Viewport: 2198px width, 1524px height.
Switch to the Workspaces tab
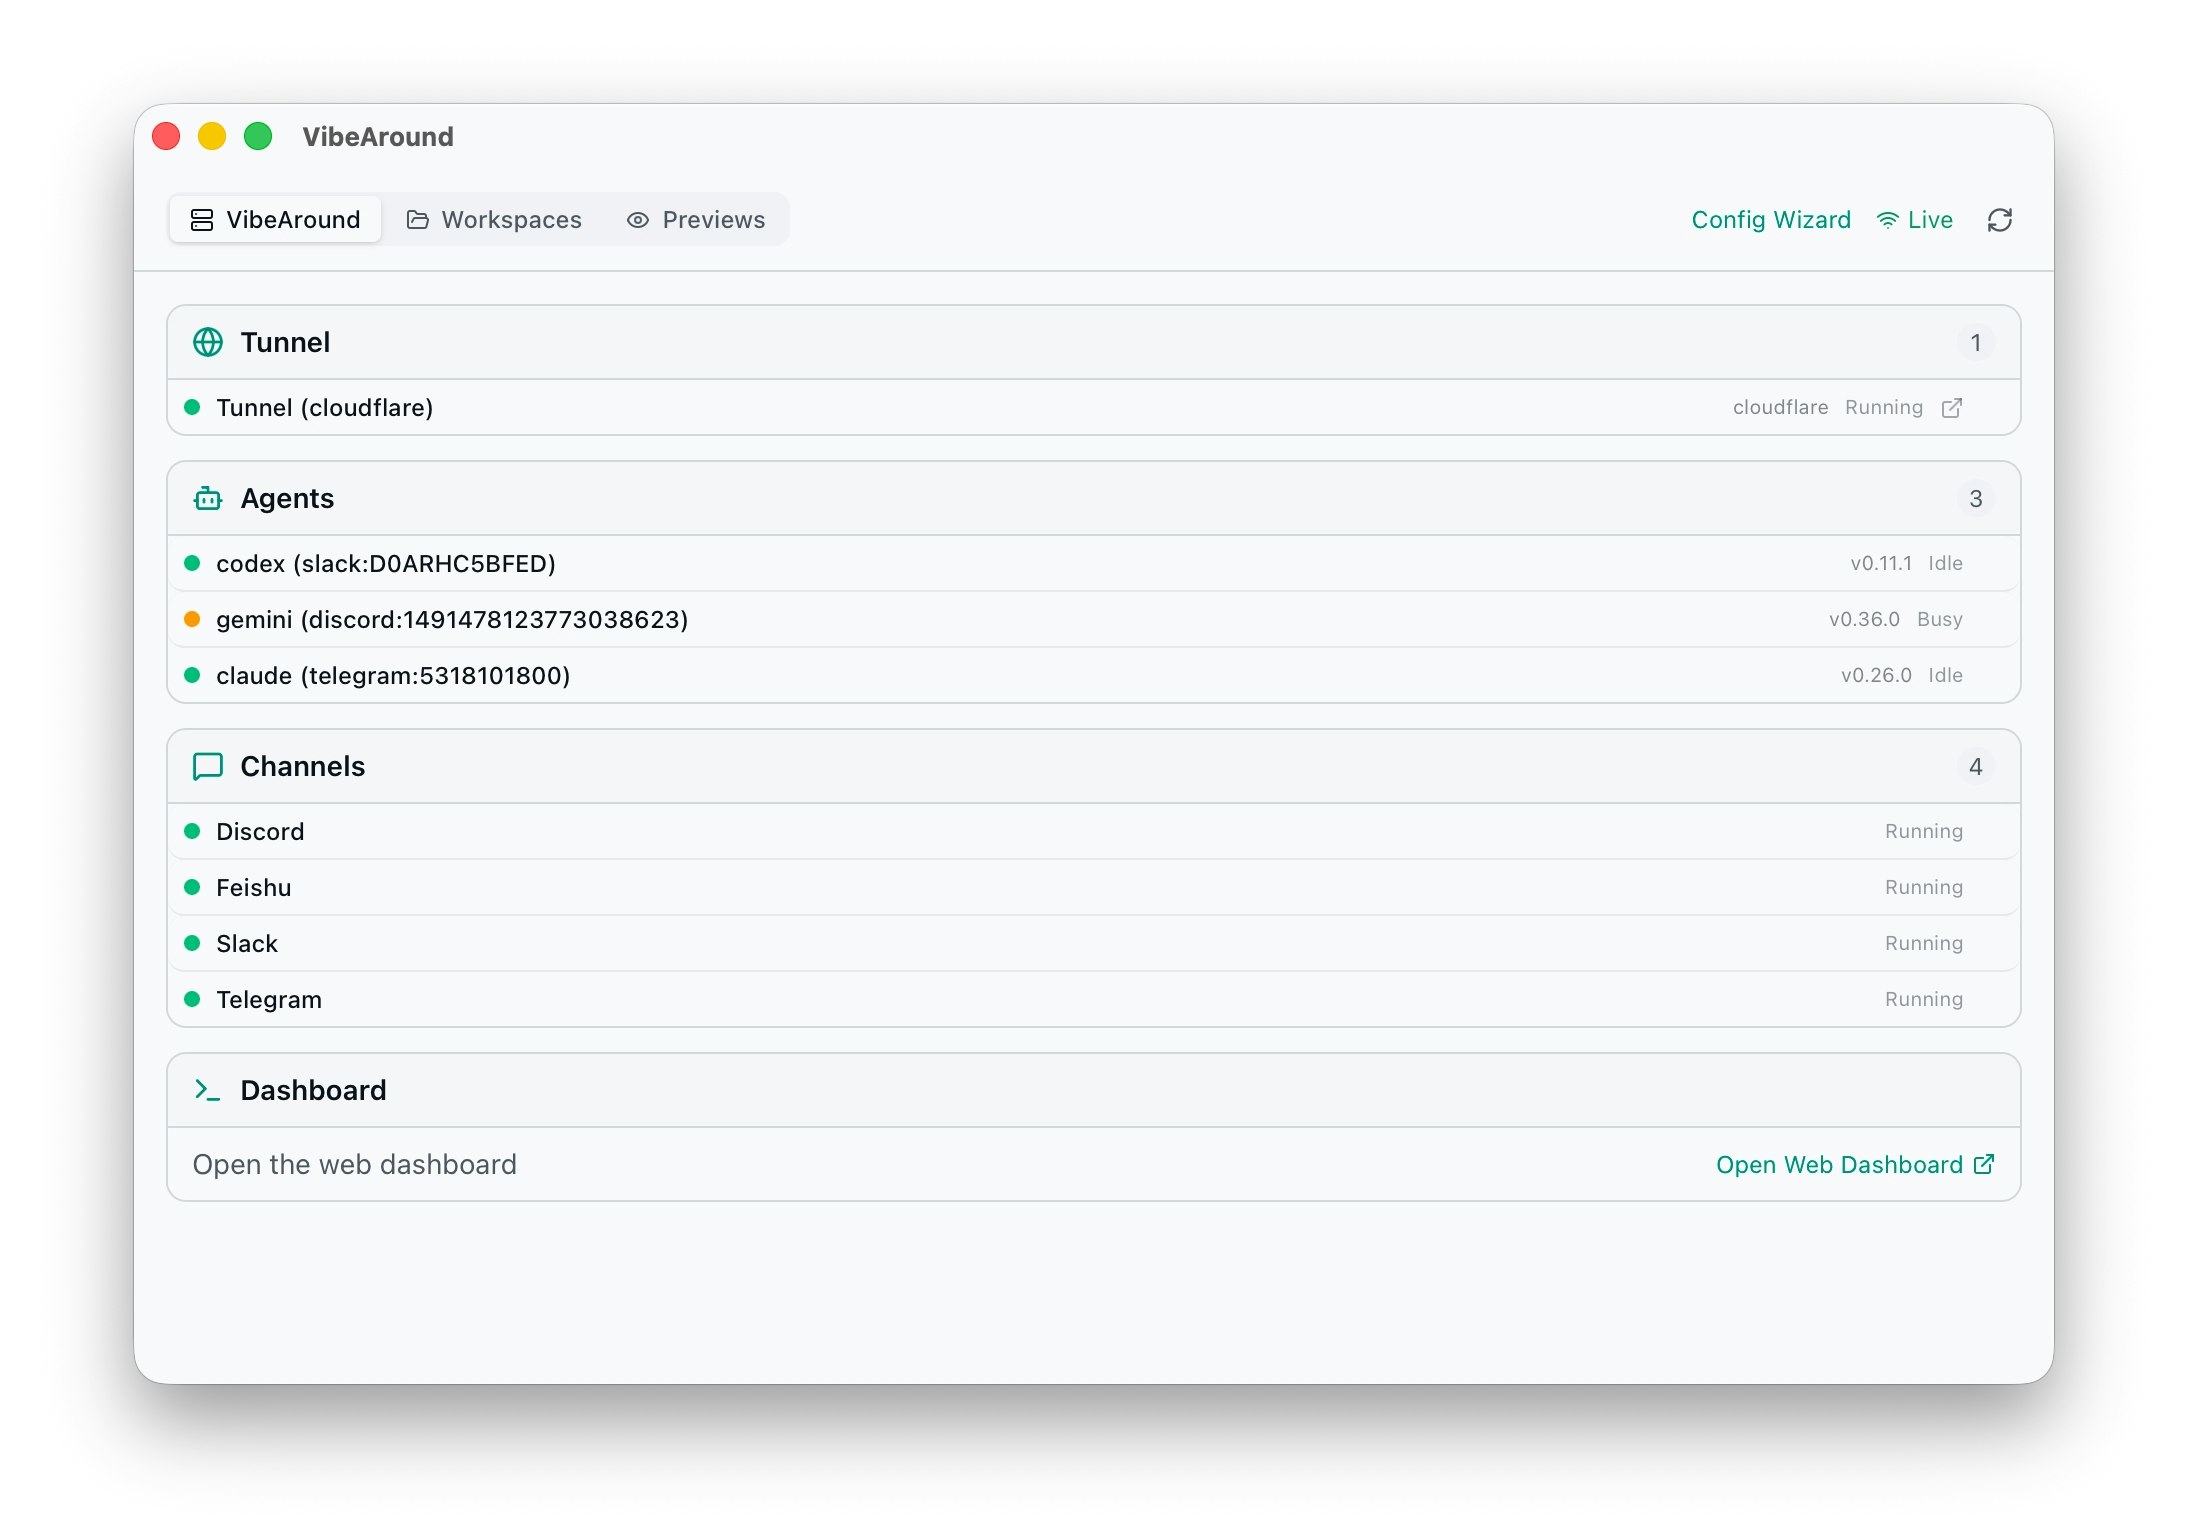coord(494,220)
